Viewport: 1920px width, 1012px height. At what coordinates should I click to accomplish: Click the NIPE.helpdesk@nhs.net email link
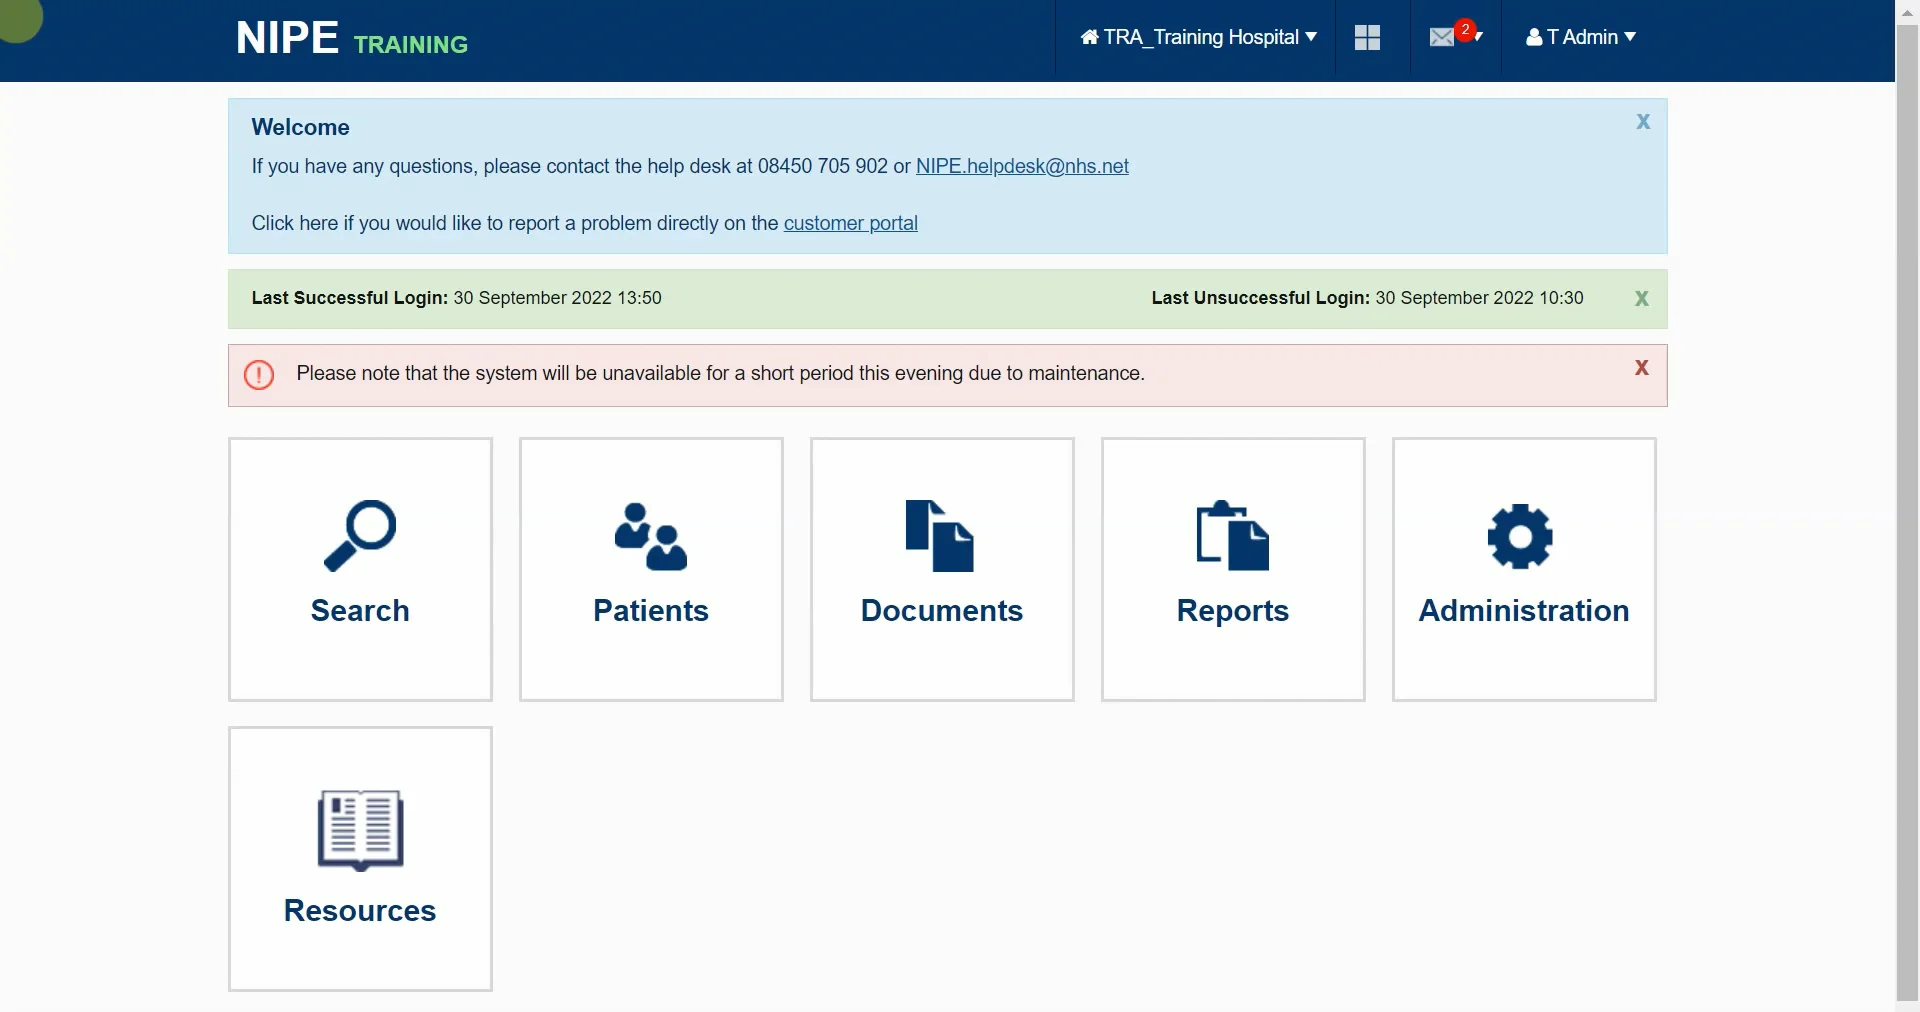point(1022,166)
